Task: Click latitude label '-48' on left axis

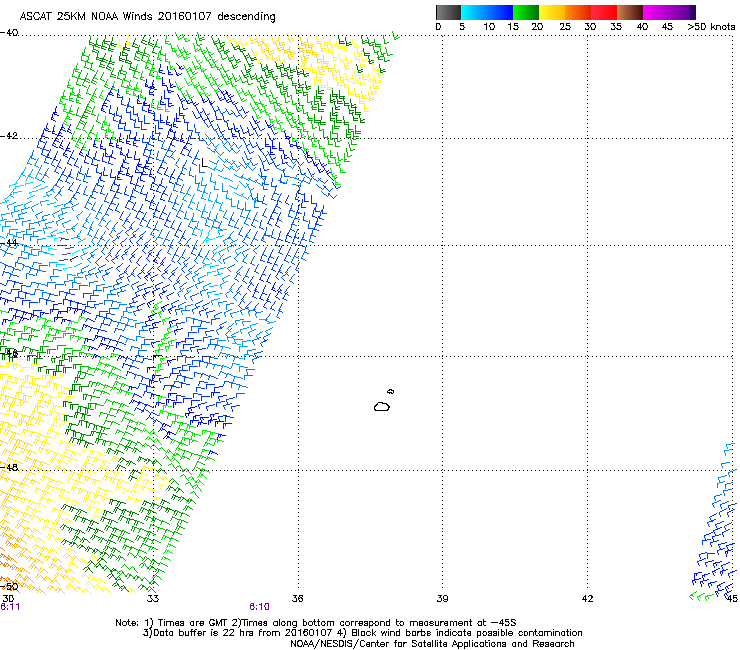Action: coord(9,467)
